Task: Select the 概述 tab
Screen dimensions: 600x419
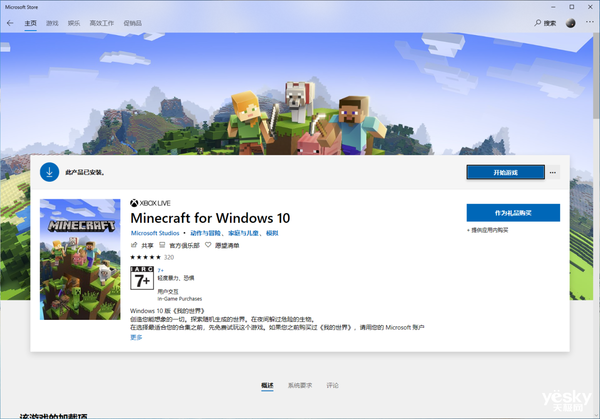Action: pos(267,385)
